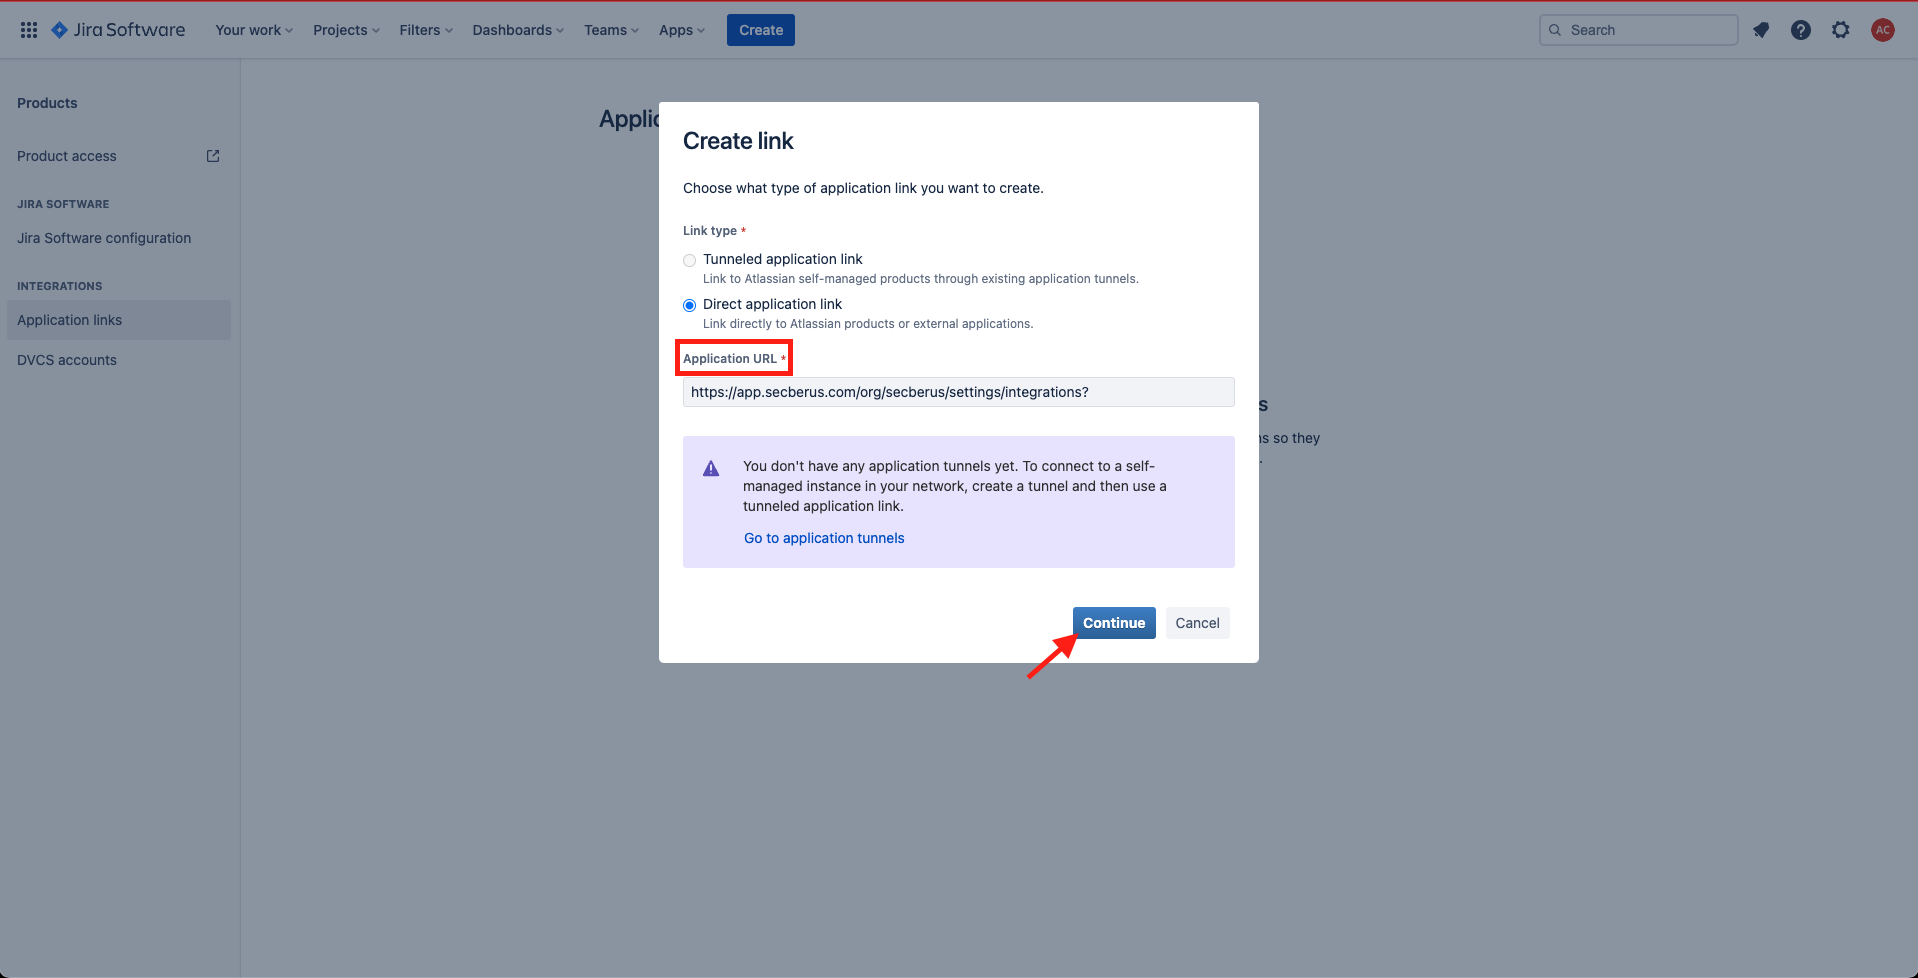Open the app switcher grid icon
The image size is (1918, 978).
point(29,30)
